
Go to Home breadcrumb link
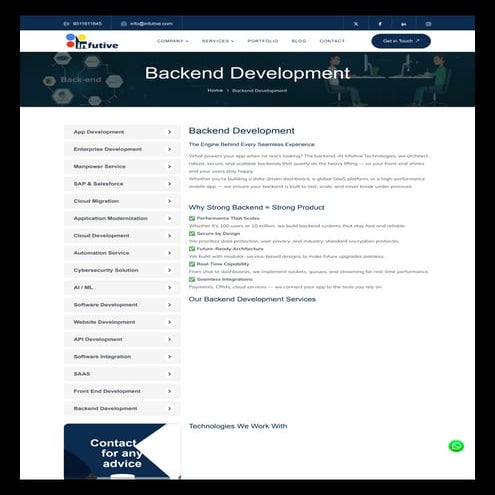pyautogui.click(x=215, y=90)
